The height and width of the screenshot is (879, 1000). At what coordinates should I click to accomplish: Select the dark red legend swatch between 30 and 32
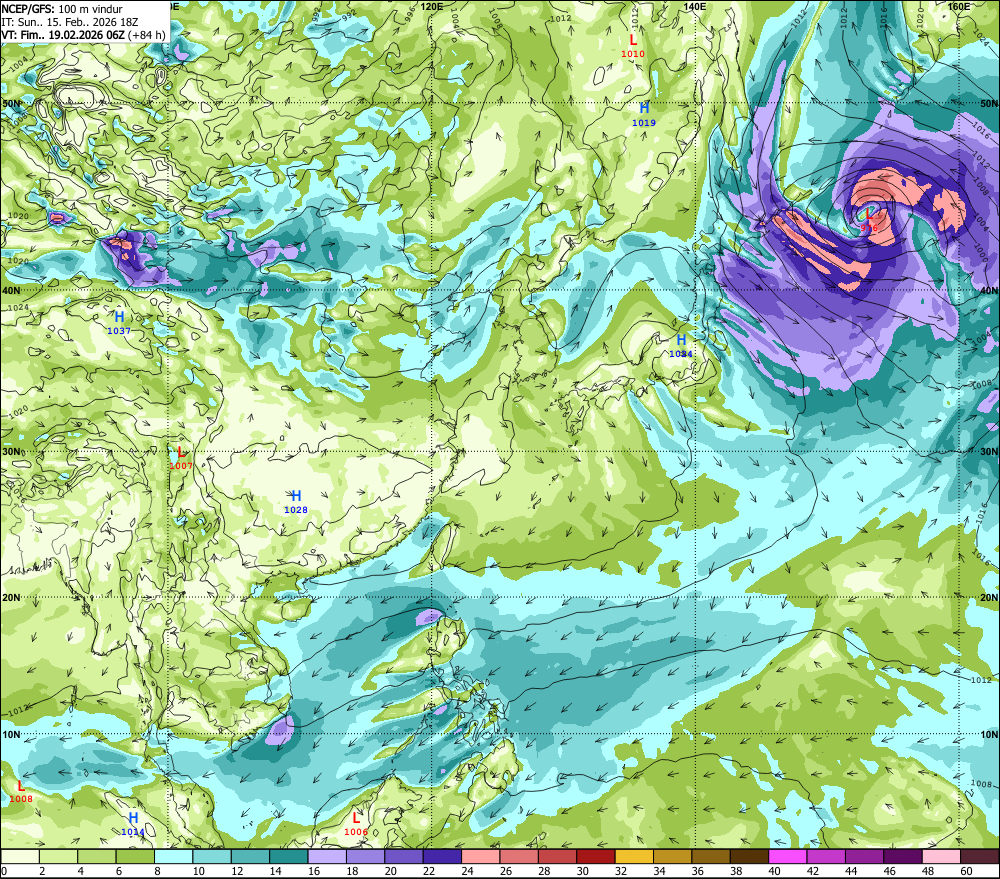tap(596, 856)
